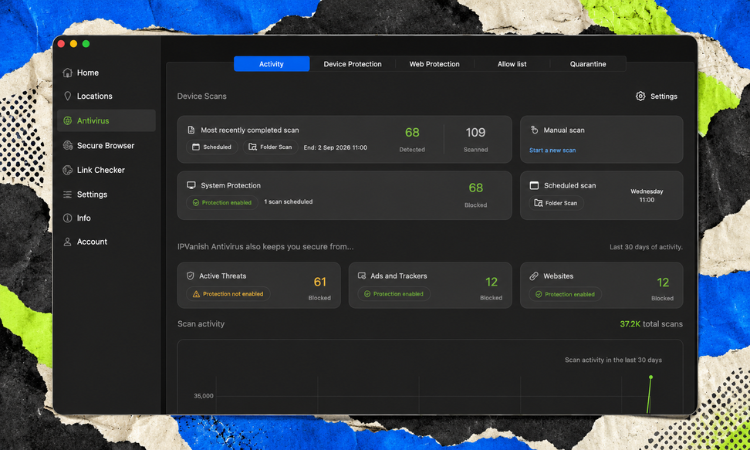This screenshot has width=750, height=450.
Task: Click the 37.2K total scans text
Action: tap(651, 324)
